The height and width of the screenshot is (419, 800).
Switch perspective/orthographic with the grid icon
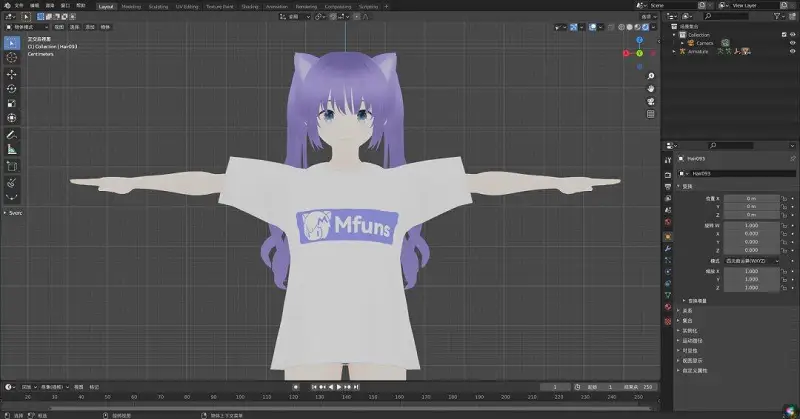pyautogui.click(x=651, y=114)
